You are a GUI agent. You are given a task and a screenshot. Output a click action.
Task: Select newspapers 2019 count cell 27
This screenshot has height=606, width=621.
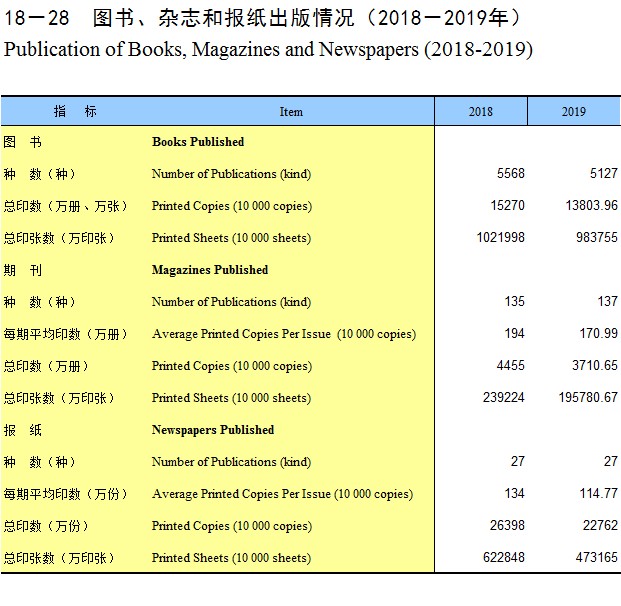point(611,461)
